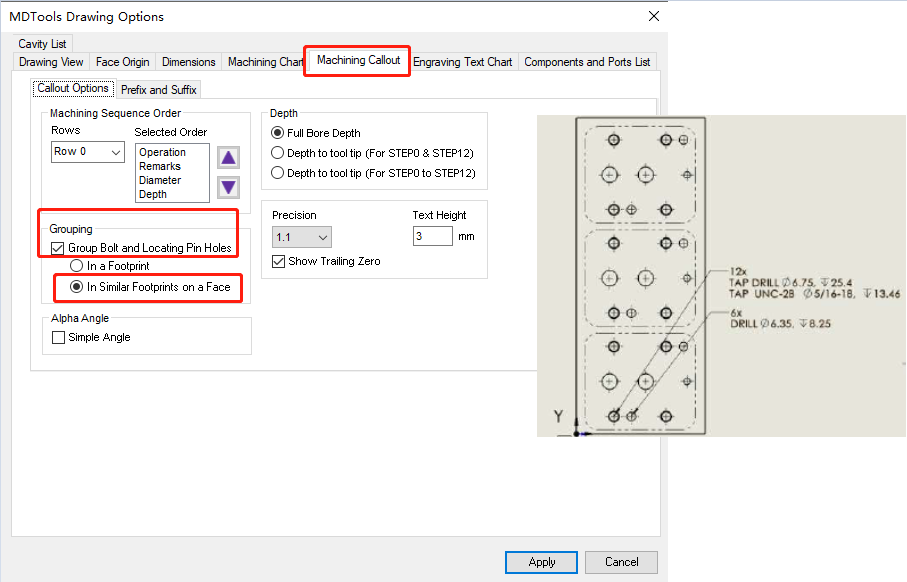Close the MDTools Drawing Options dialog
The width and height of the screenshot is (907, 582).
point(654,16)
